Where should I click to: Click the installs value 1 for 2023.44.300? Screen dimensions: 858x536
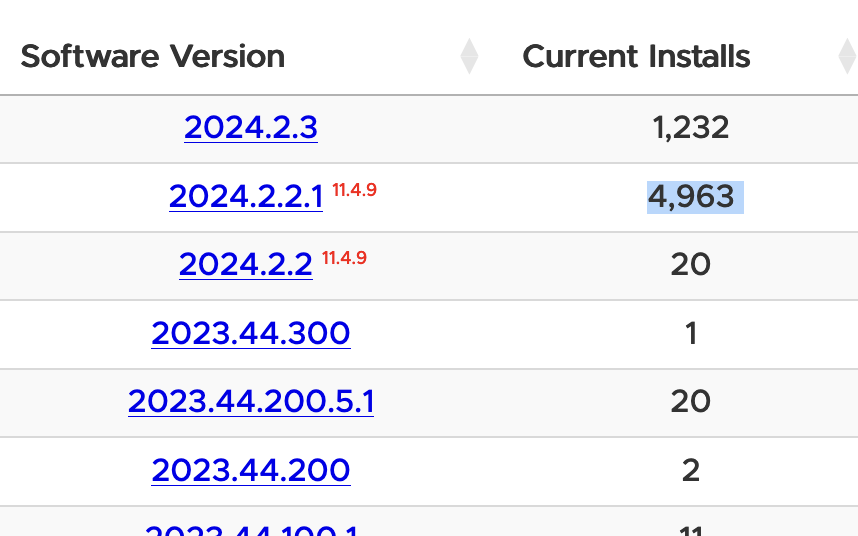(x=691, y=334)
